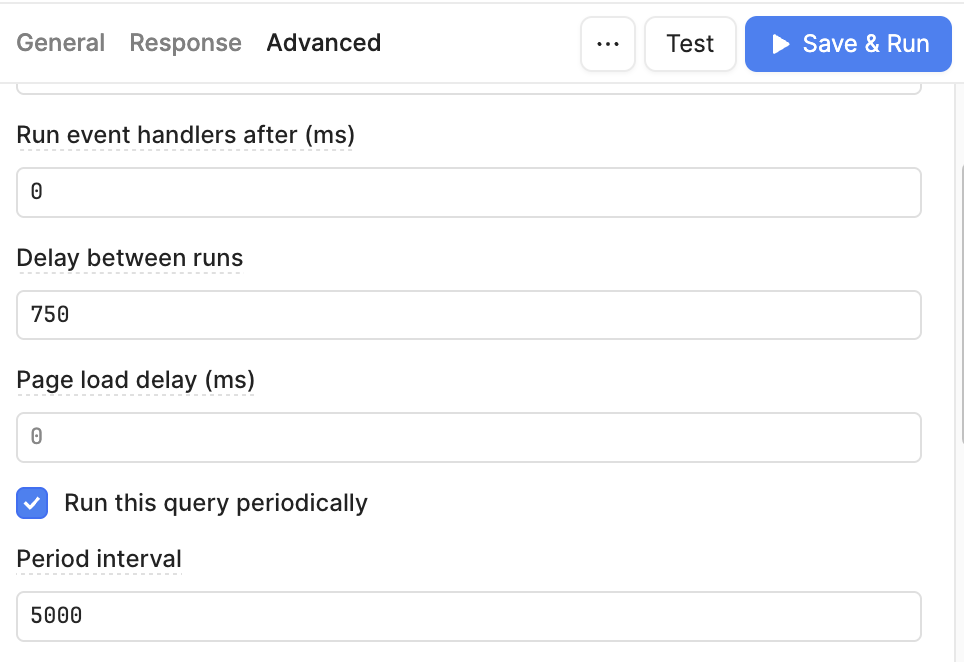Click the Delay between runs label
964x662 pixels.
click(130, 258)
